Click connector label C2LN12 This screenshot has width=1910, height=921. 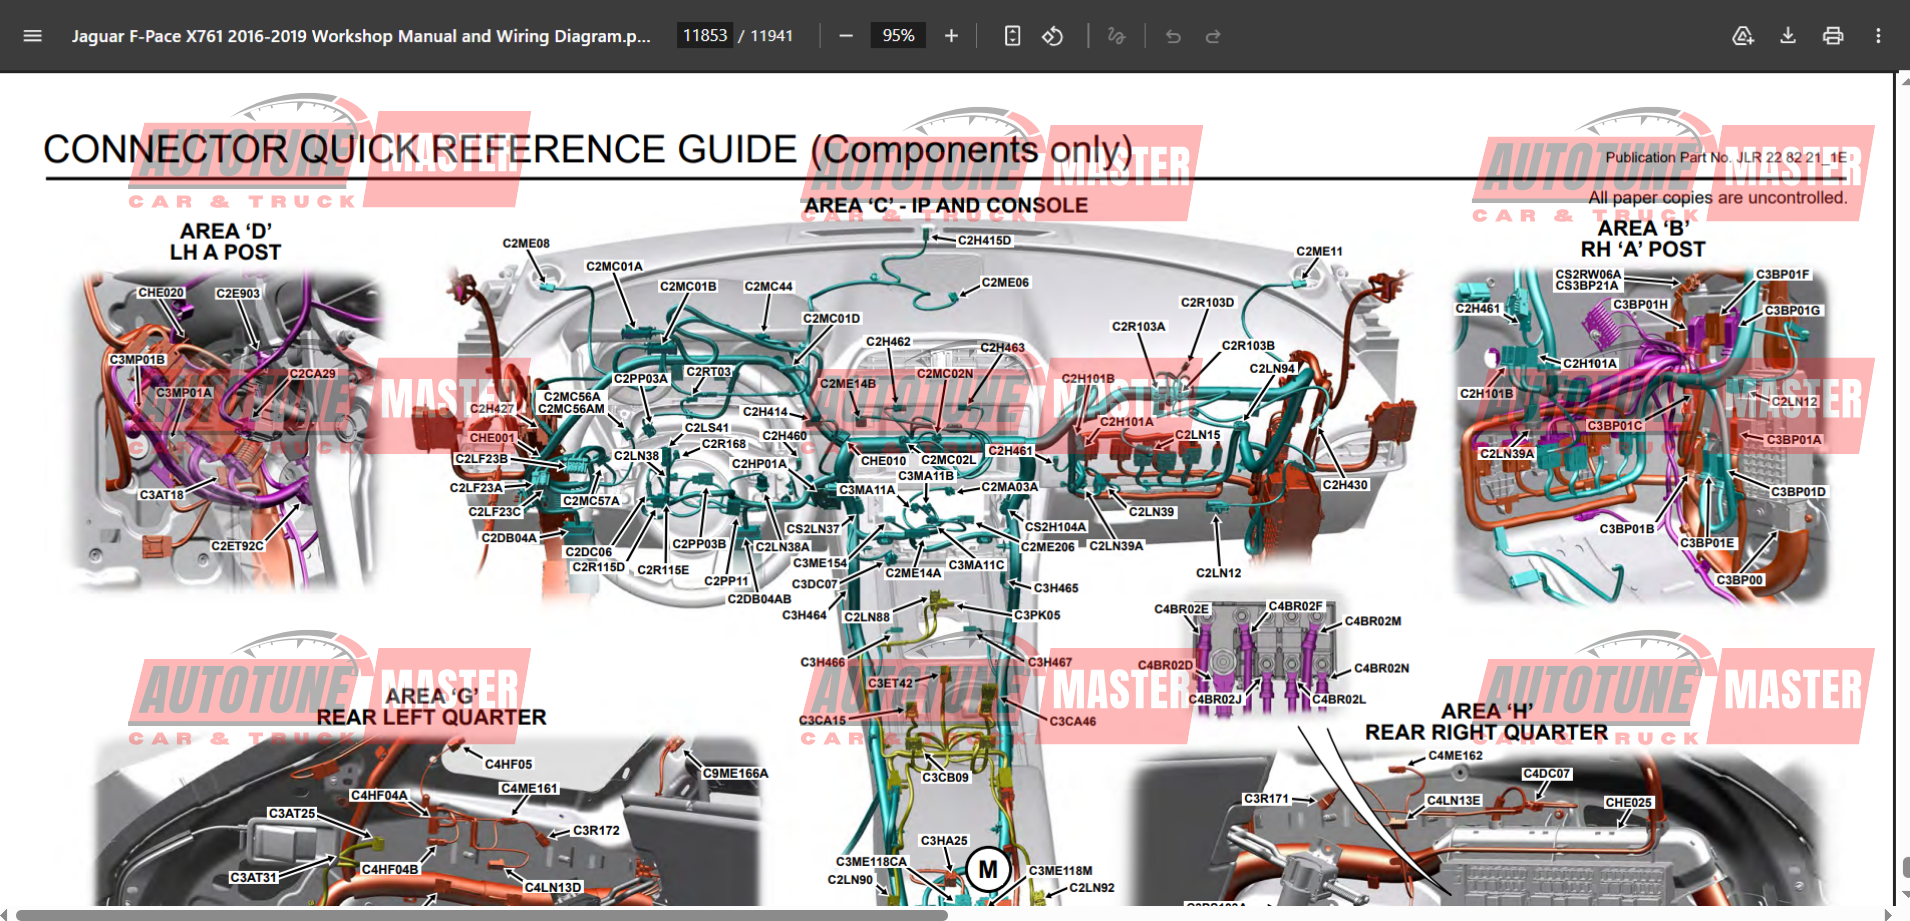pyautogui.click(x=1218, y=573)
